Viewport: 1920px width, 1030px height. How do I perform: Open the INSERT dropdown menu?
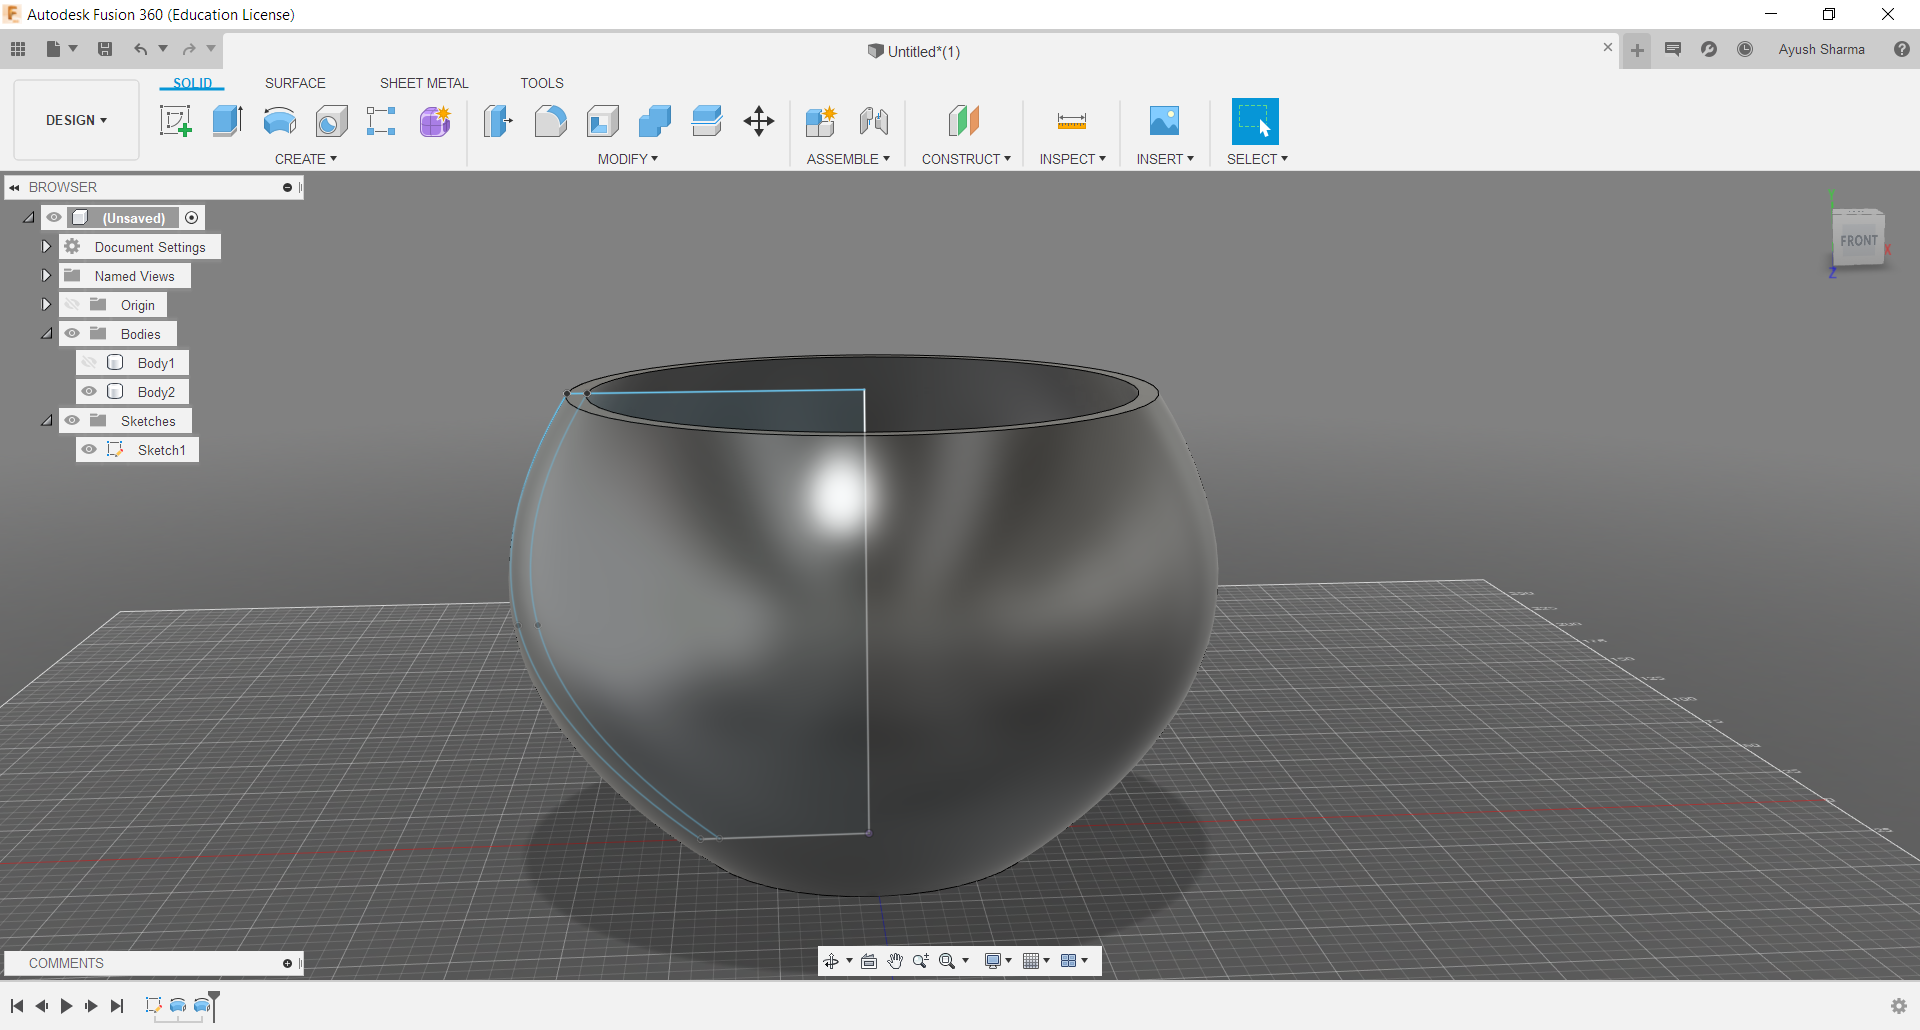click(1165, 159)
